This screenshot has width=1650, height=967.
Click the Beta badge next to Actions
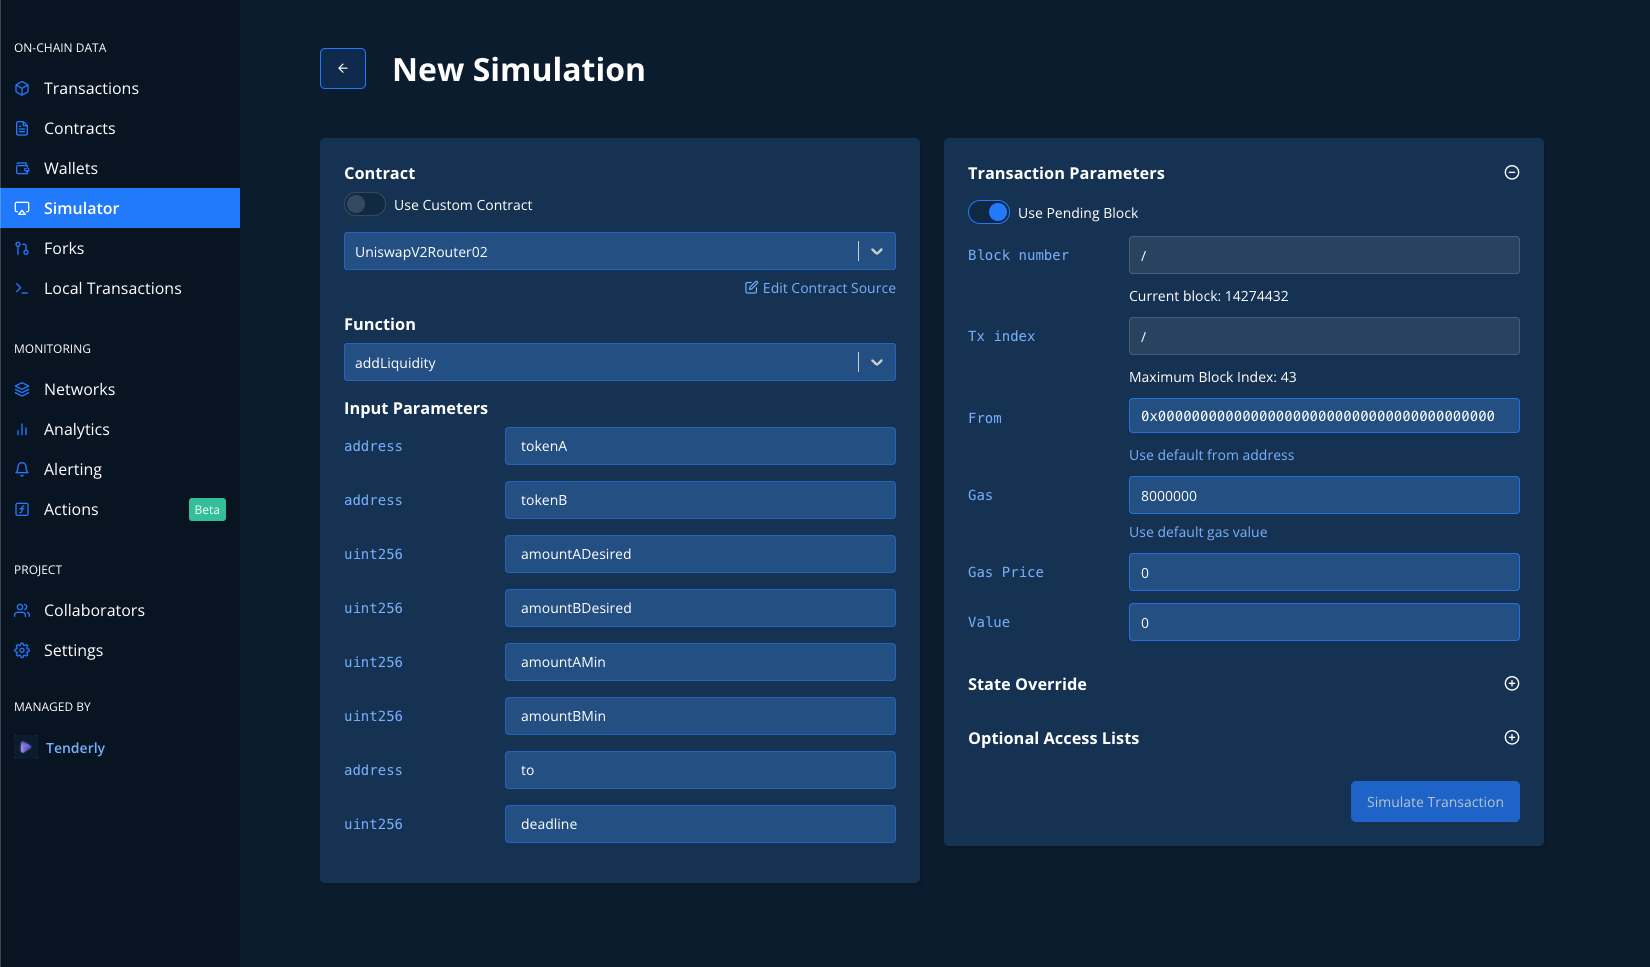coord(207,510)
